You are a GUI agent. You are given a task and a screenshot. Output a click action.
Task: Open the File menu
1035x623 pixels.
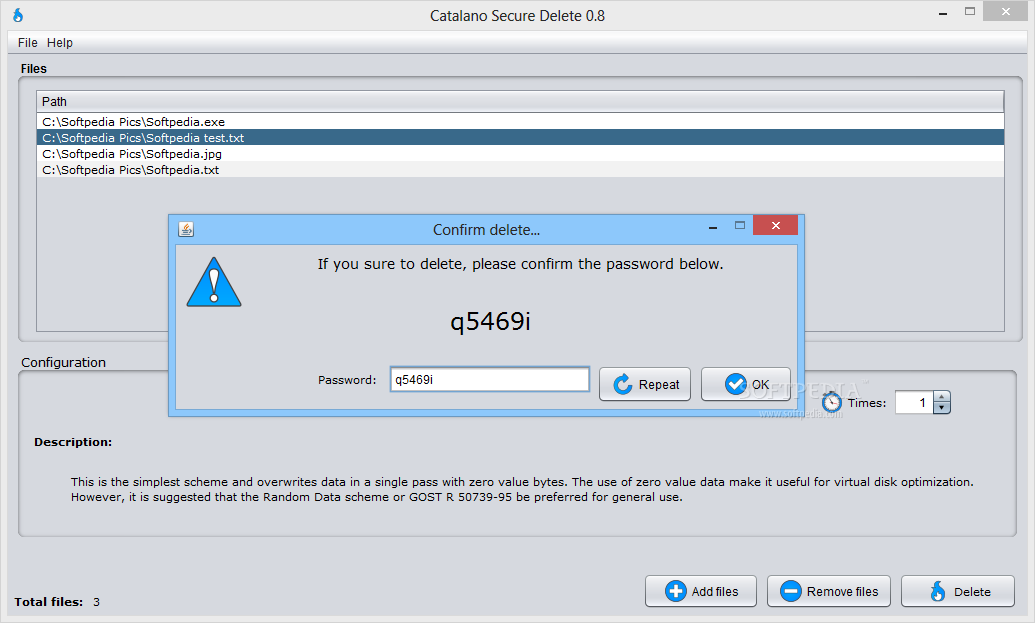coord(28,43)
